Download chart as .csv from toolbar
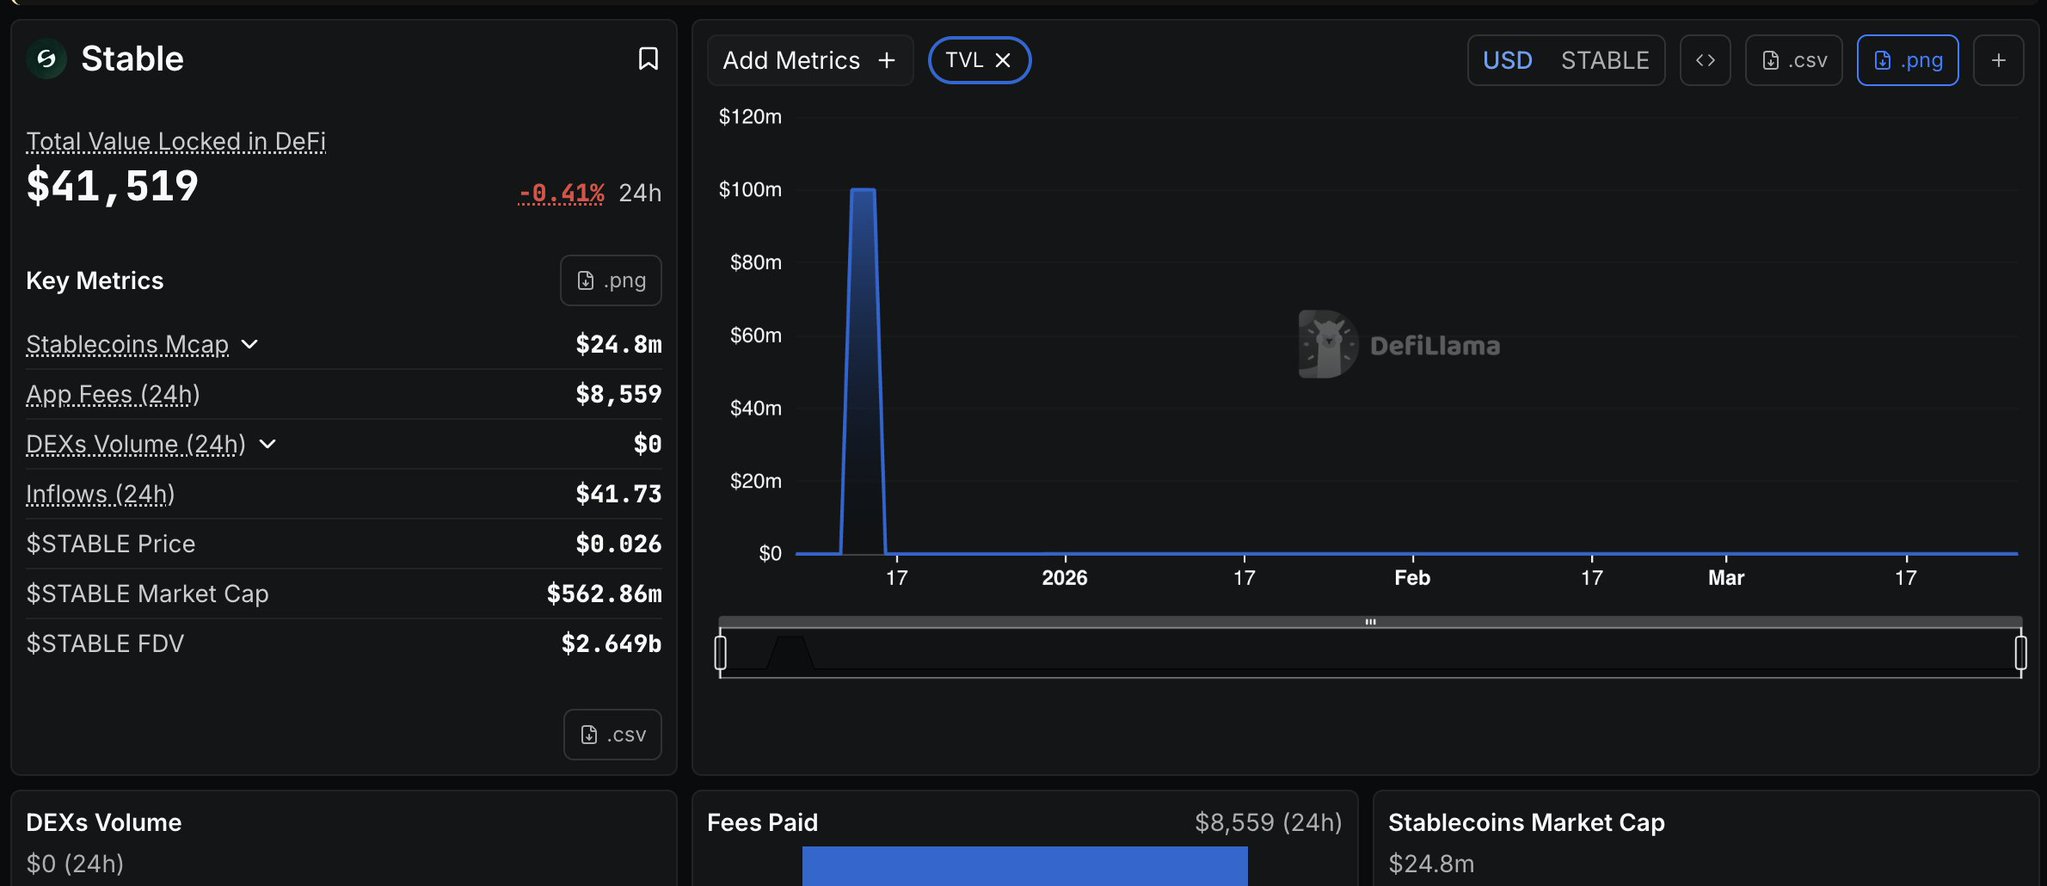2047x886 pixels. 1794,61
